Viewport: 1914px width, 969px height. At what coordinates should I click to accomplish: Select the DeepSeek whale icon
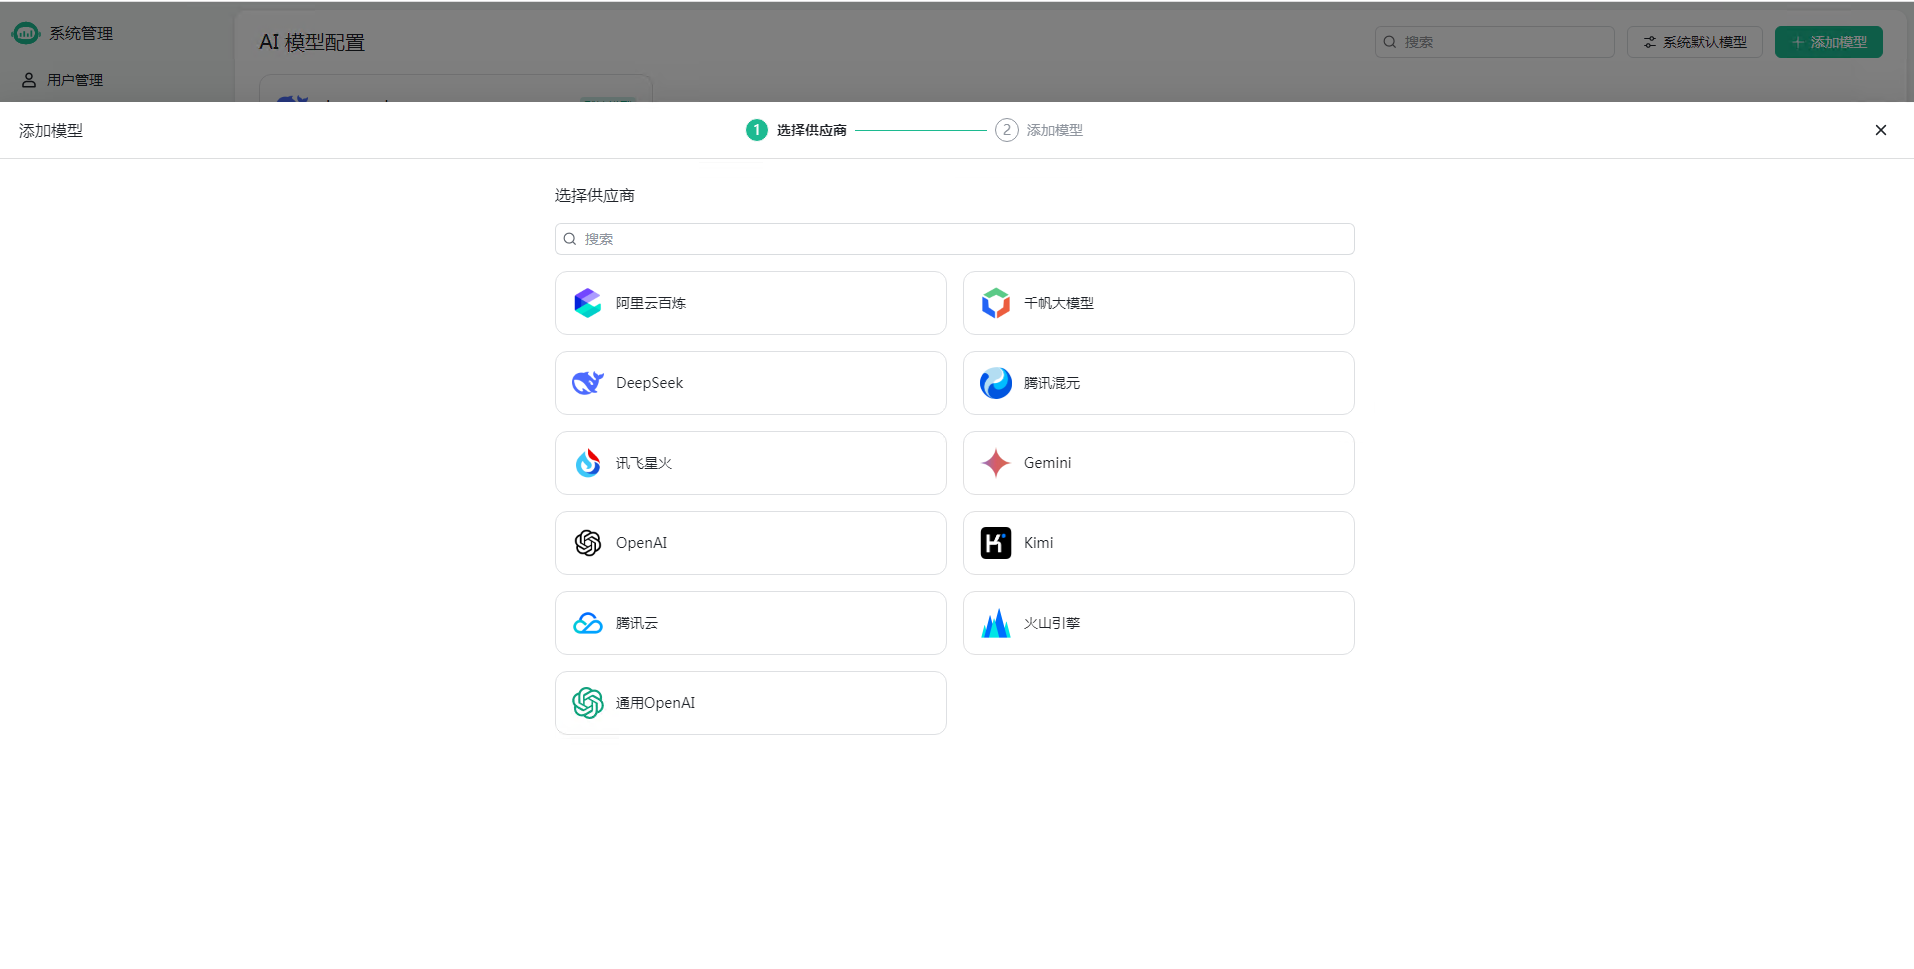pyautogui.click(x=587, y=383)
